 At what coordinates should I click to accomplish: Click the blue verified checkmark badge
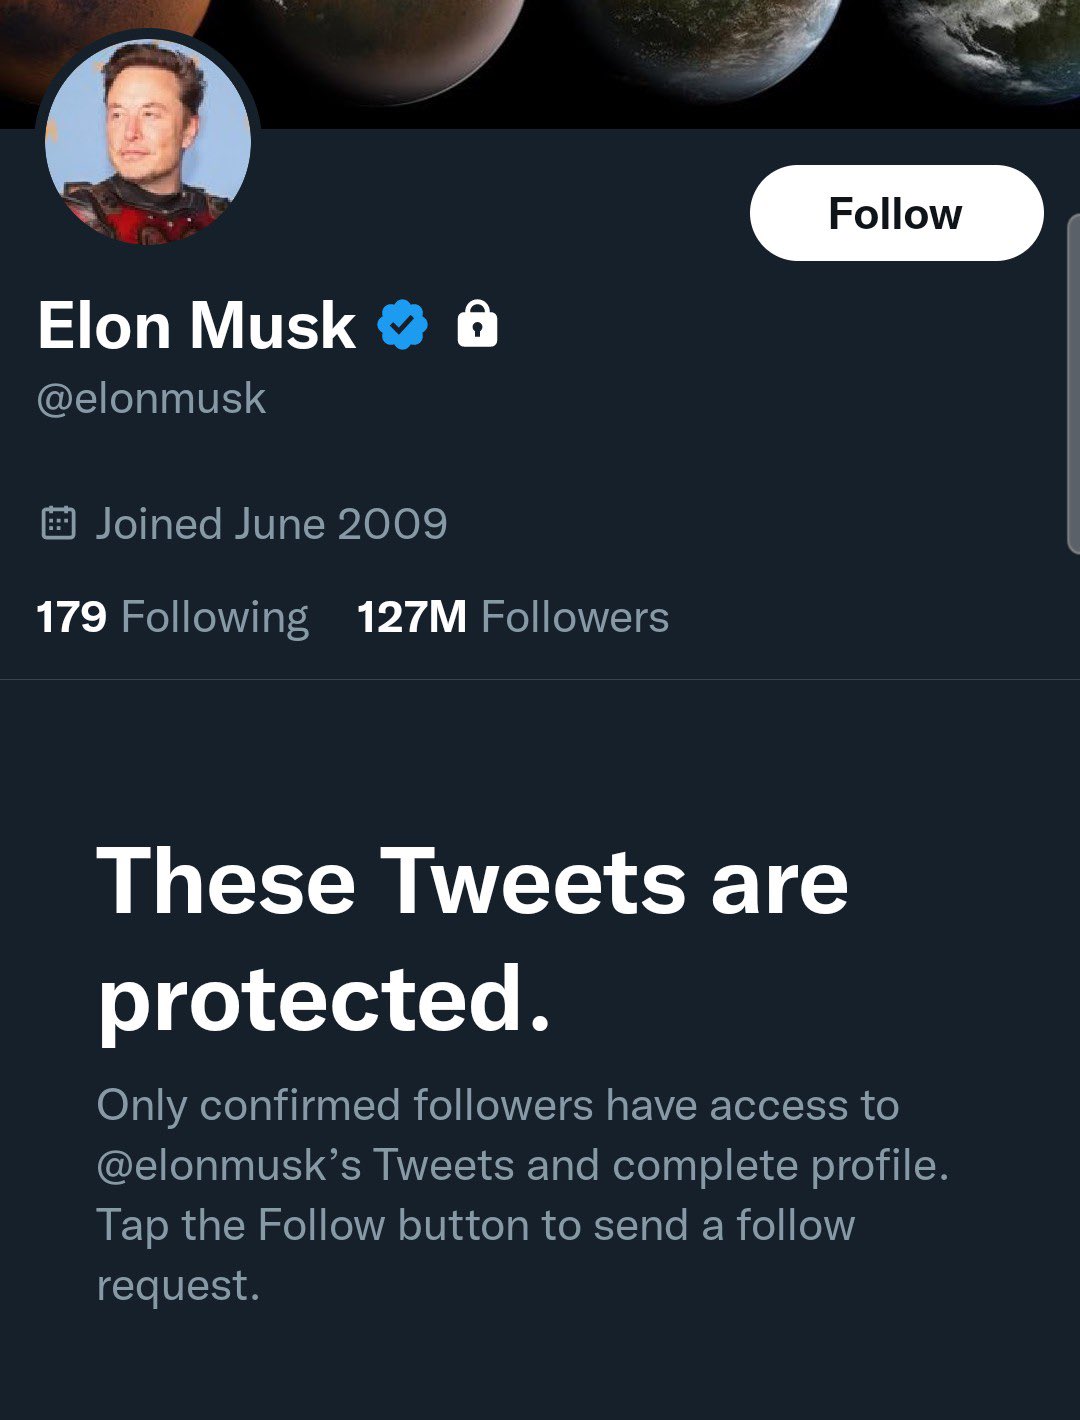403,324
